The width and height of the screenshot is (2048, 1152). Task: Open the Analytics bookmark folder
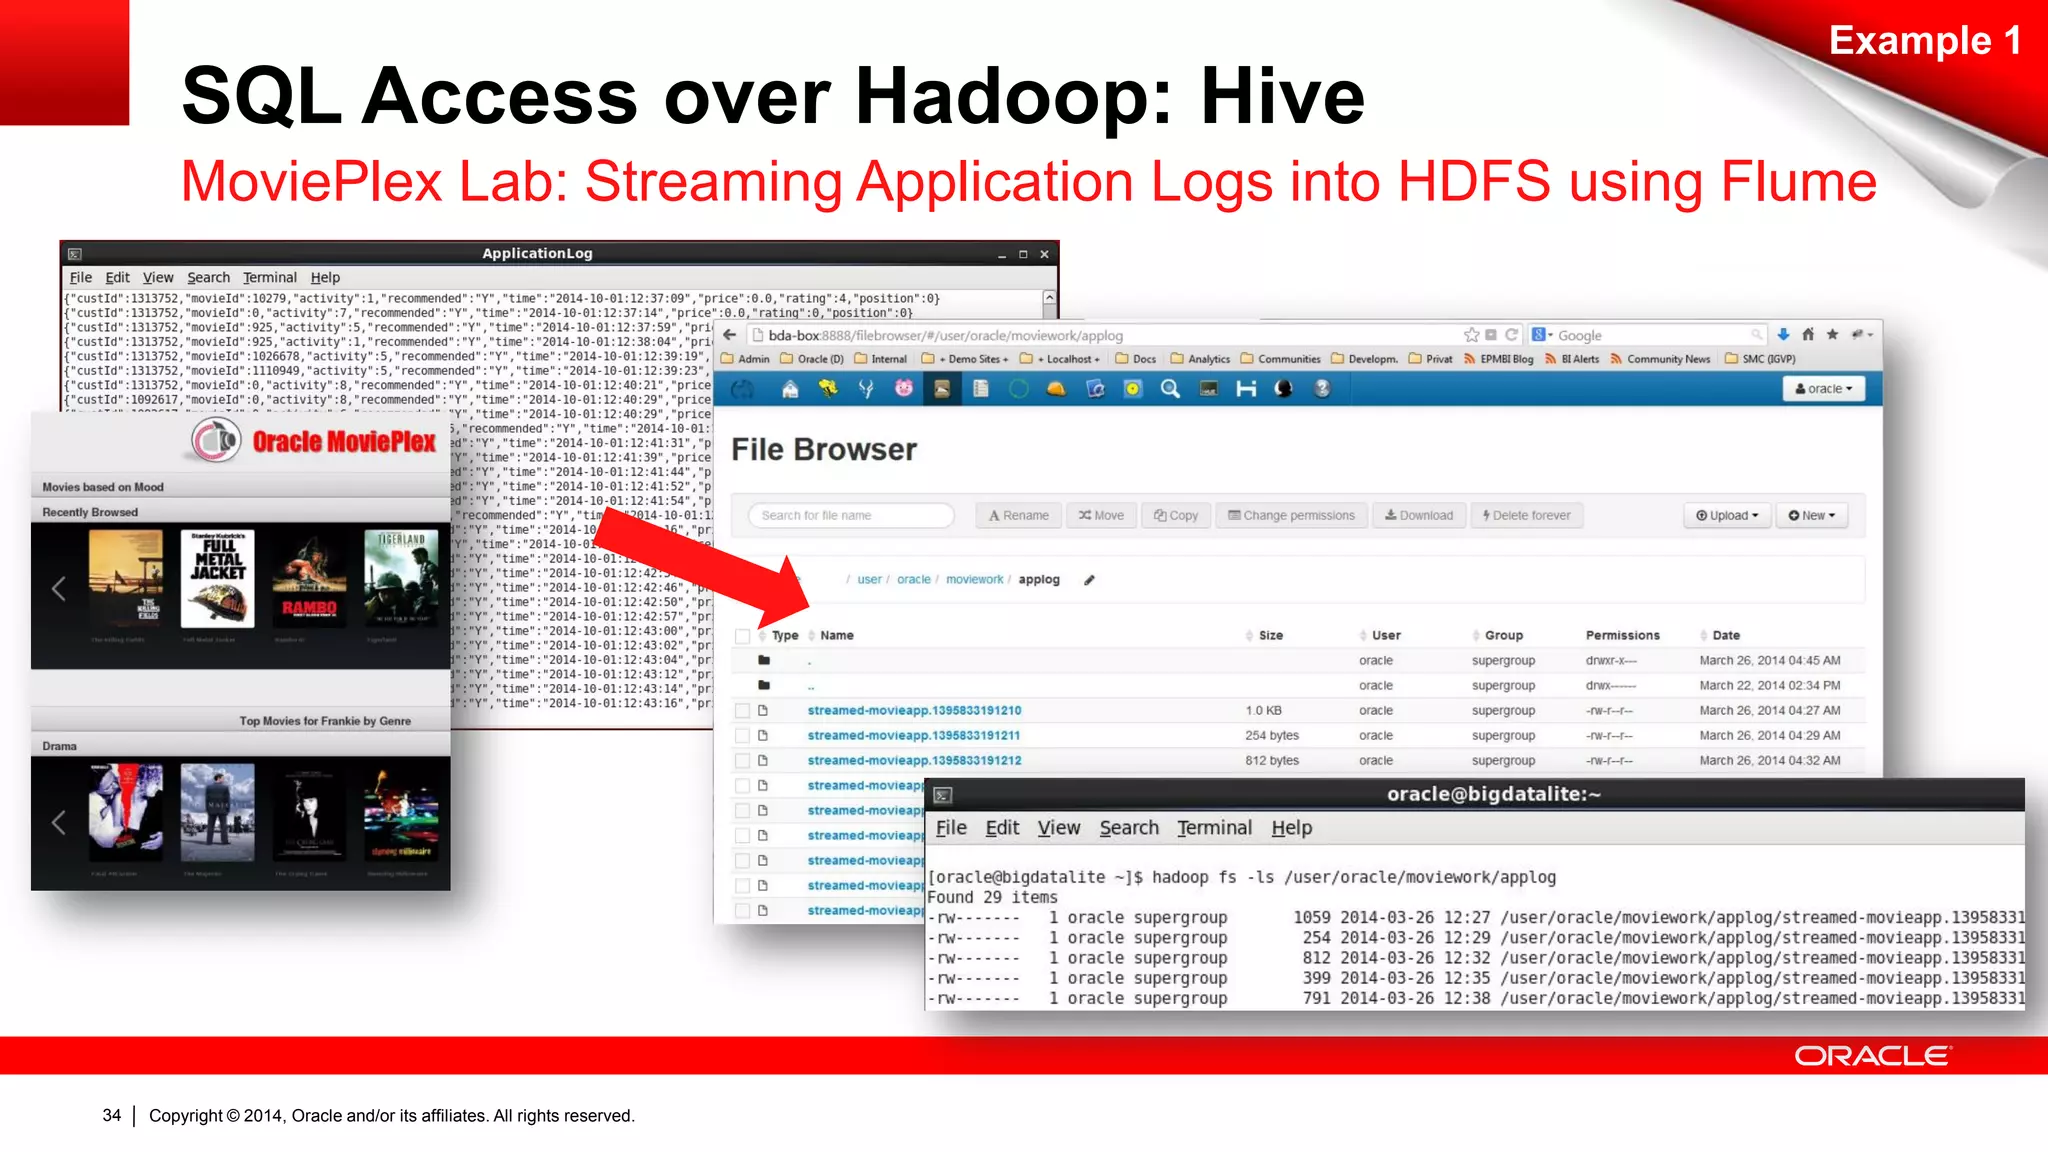coord(1200,359)
